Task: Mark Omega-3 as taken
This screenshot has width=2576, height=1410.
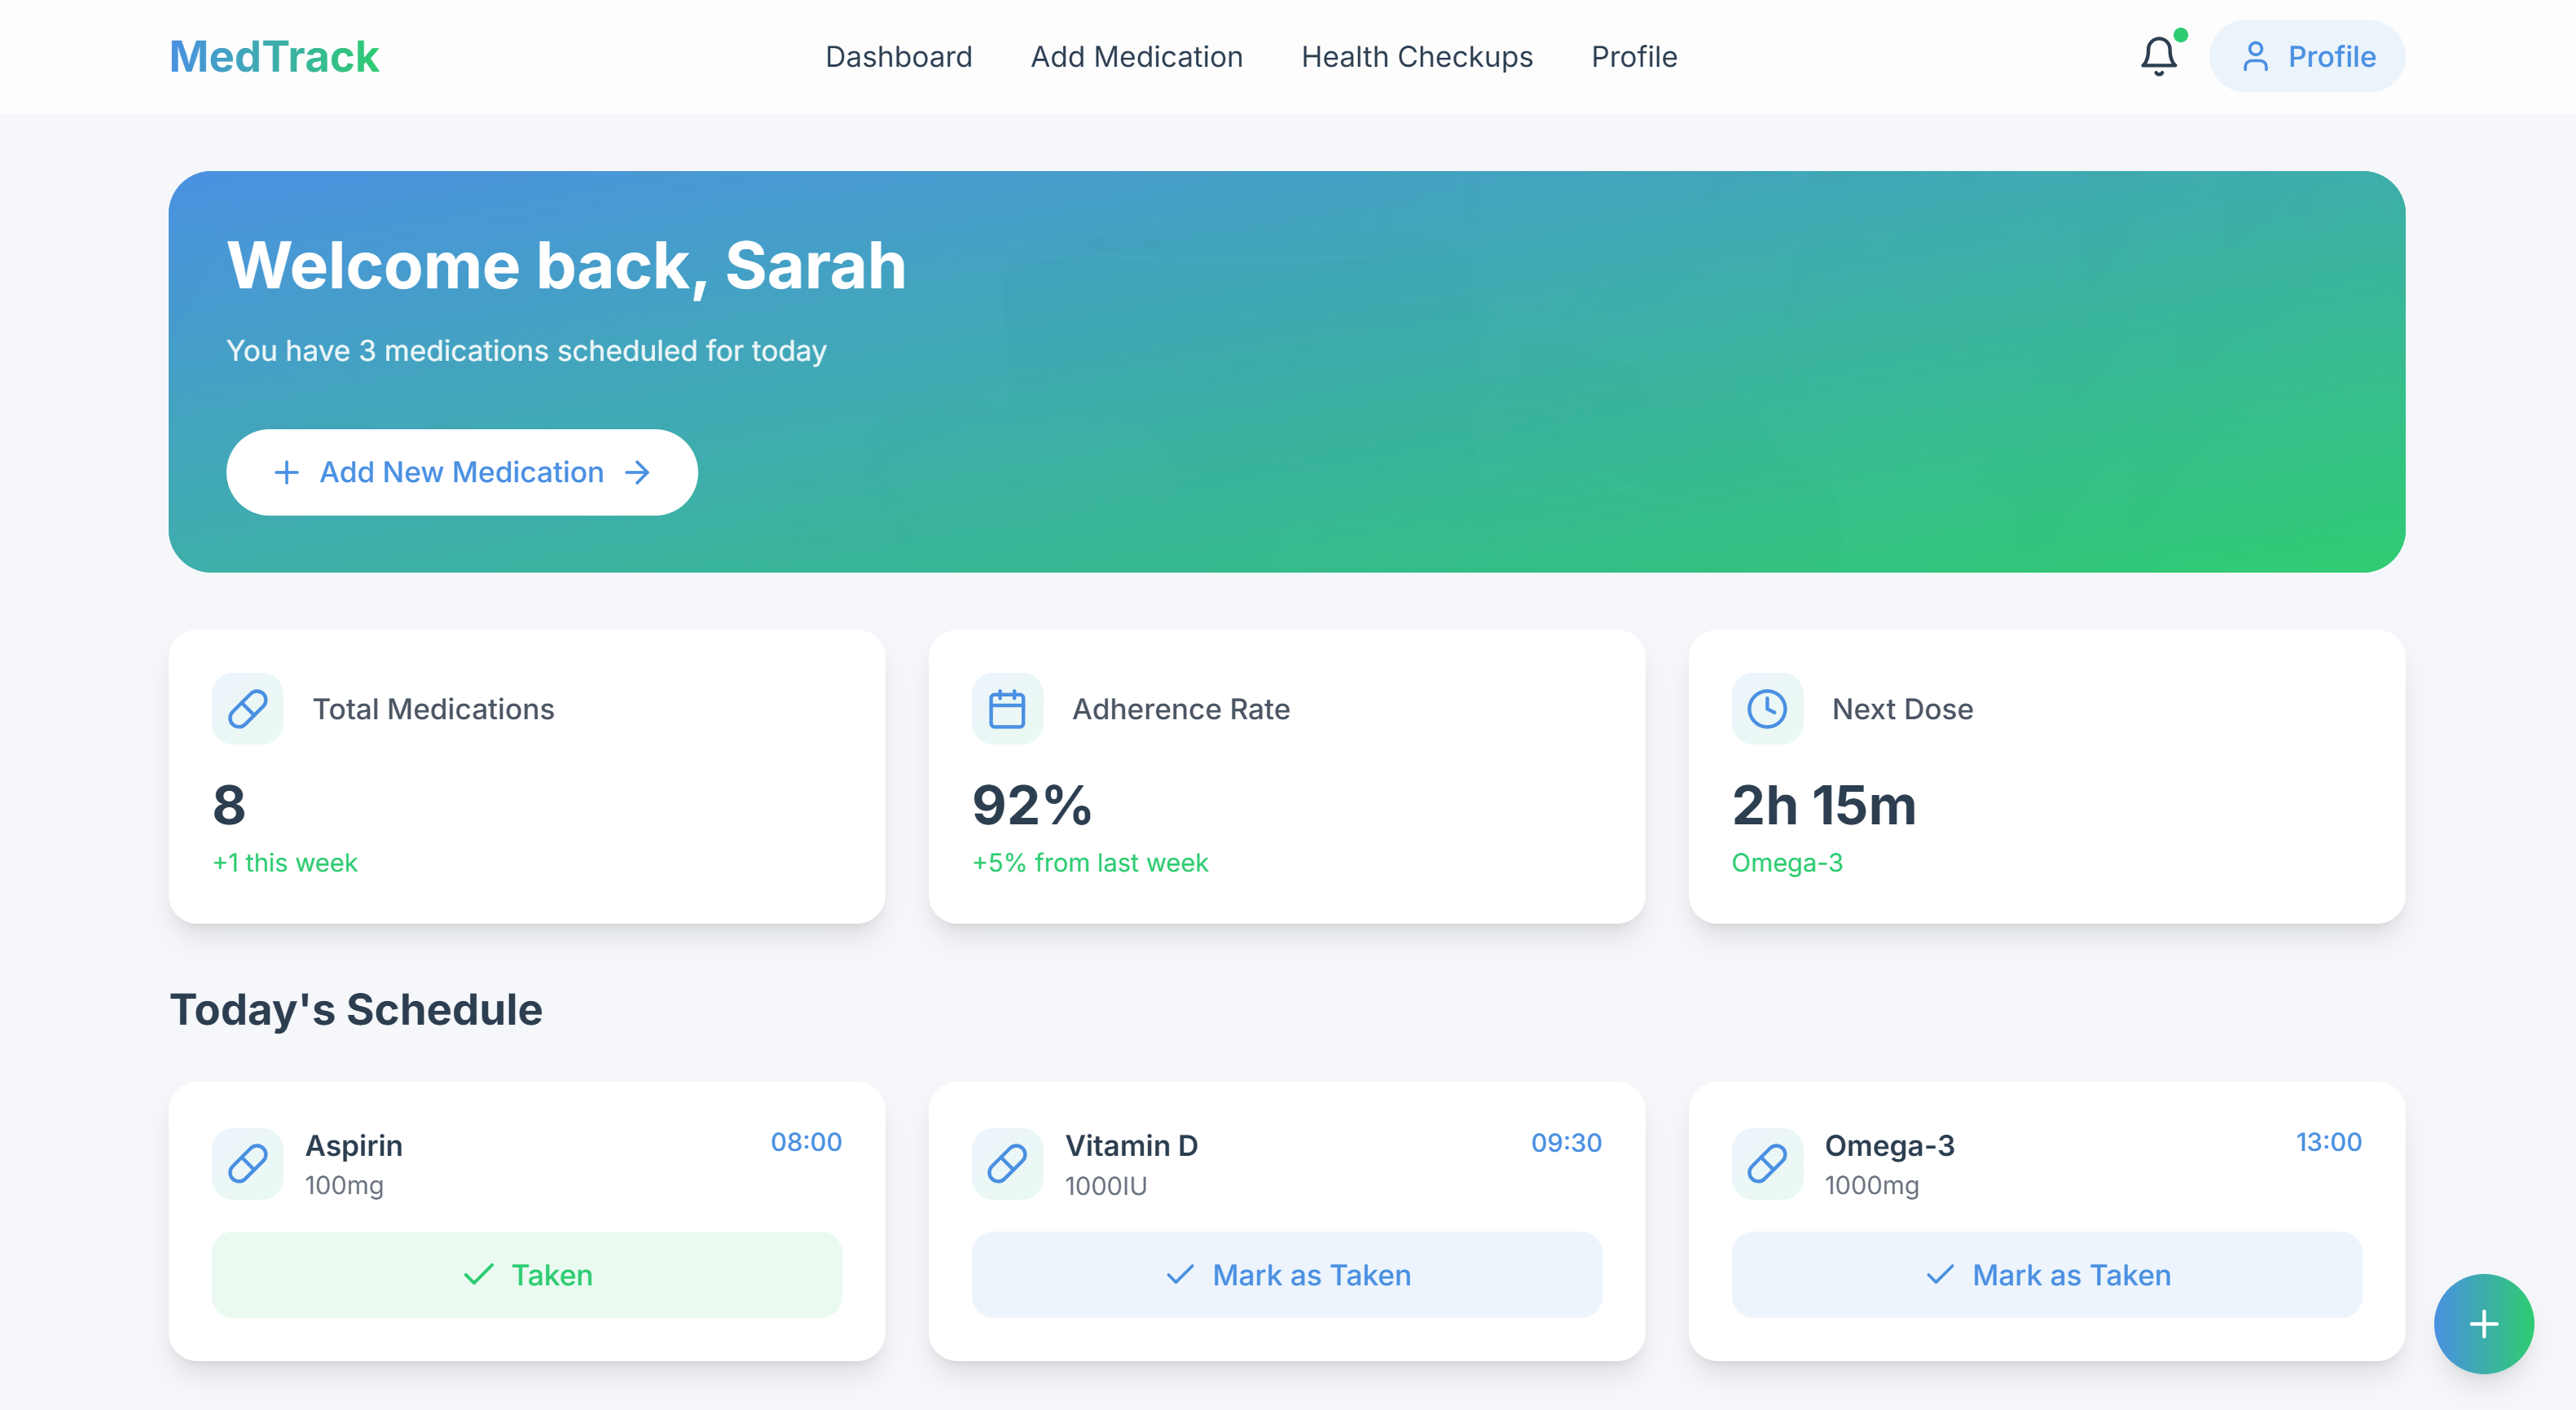Action: [x=2046, y=1274]
